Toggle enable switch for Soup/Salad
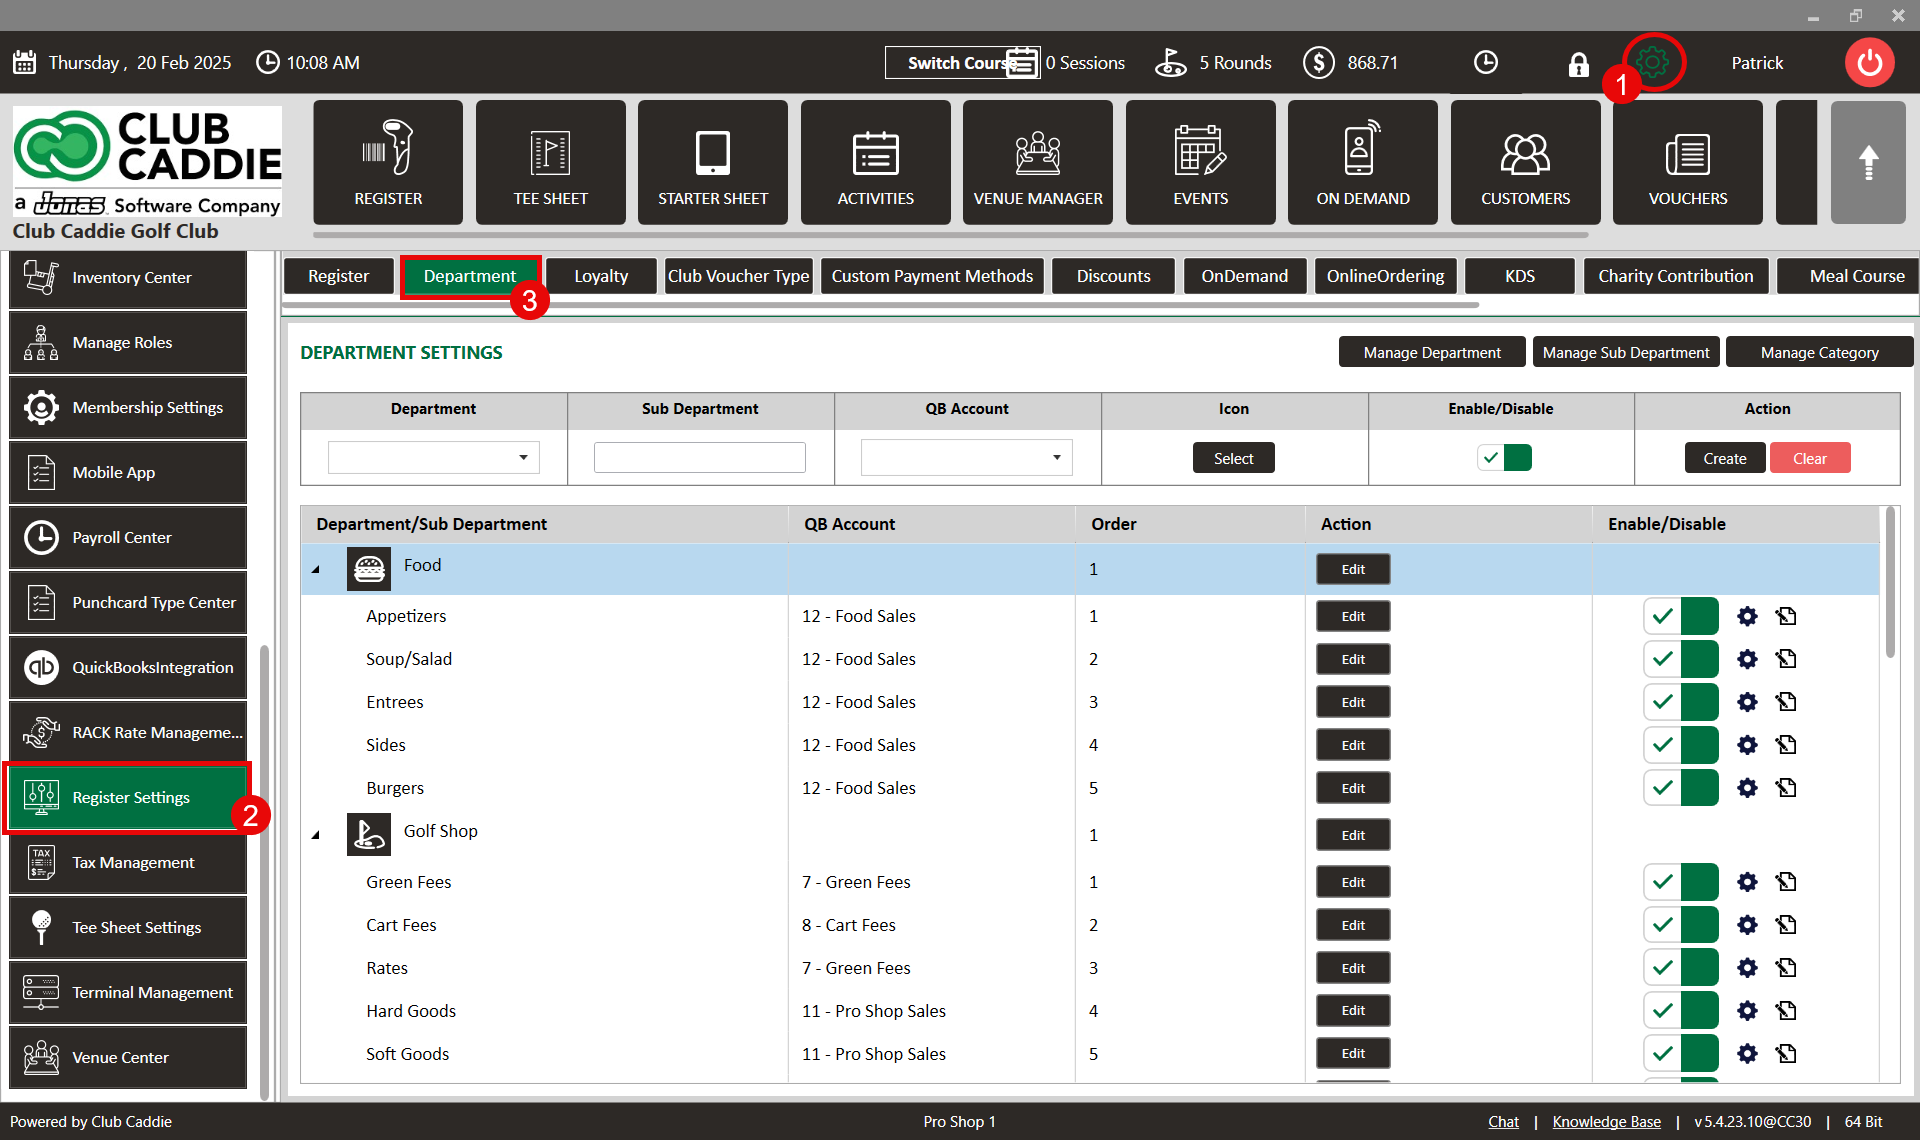The height and width of the screenshot is (1140, 1920). (x=1680, y=659)
